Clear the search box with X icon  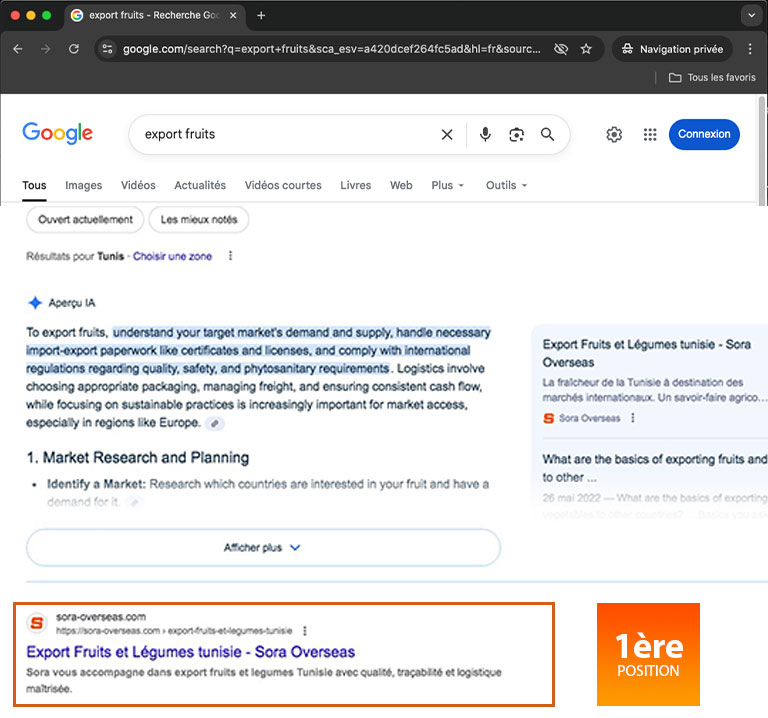(447, 135)
